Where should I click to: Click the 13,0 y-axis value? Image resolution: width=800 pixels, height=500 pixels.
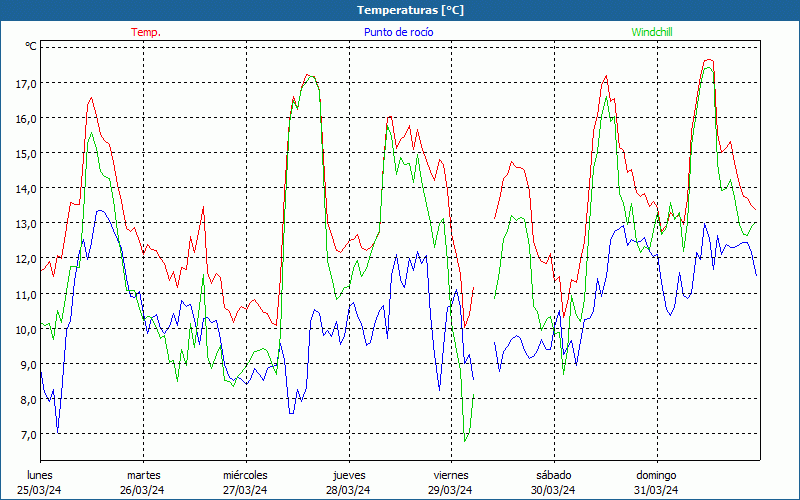pyautogui.click(x=26, y=224)
